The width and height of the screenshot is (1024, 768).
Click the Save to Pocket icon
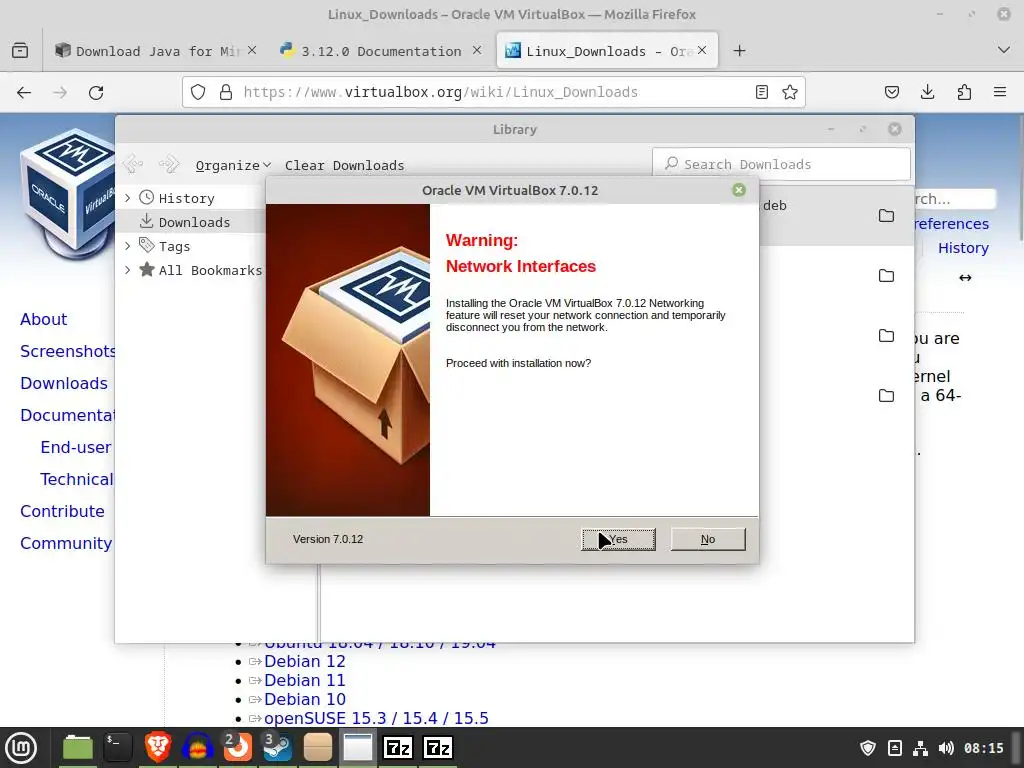pos(891,92)
